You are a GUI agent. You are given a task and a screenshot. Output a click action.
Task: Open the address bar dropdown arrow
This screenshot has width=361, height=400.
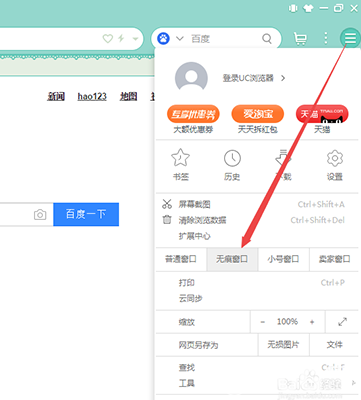point(135,39)
